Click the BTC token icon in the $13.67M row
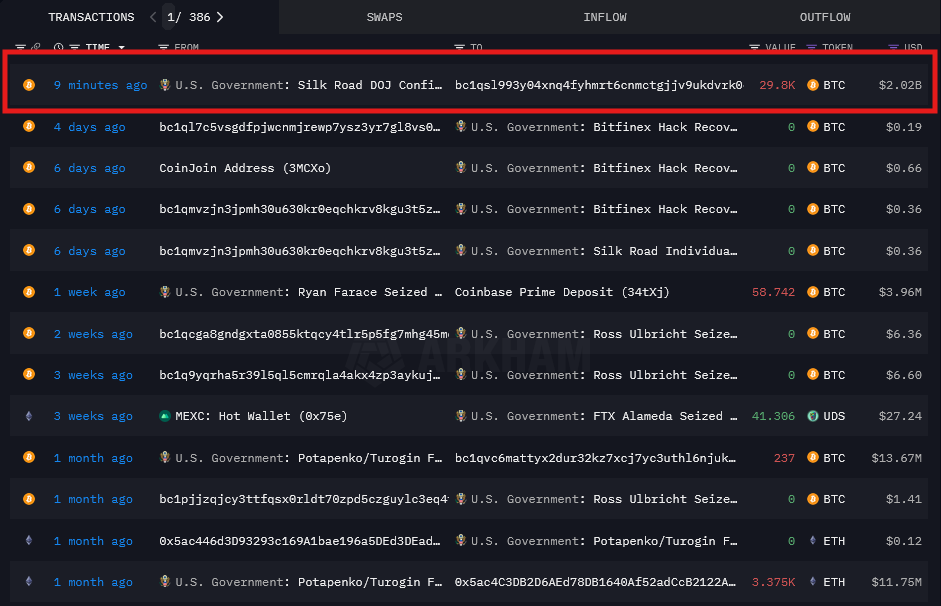Image resolution: width=941 pixels, height=606 pixels. [x=813, y=457]
